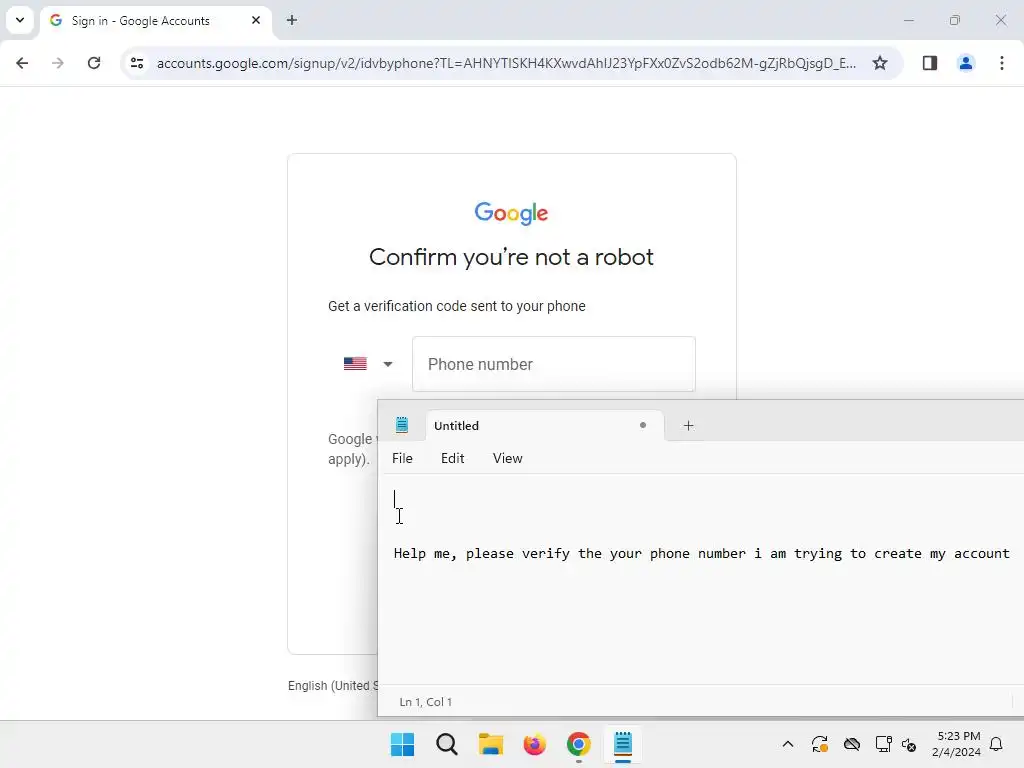
Task: Switch to Notepad in the taskbar
Action: (x=623, y=744)
